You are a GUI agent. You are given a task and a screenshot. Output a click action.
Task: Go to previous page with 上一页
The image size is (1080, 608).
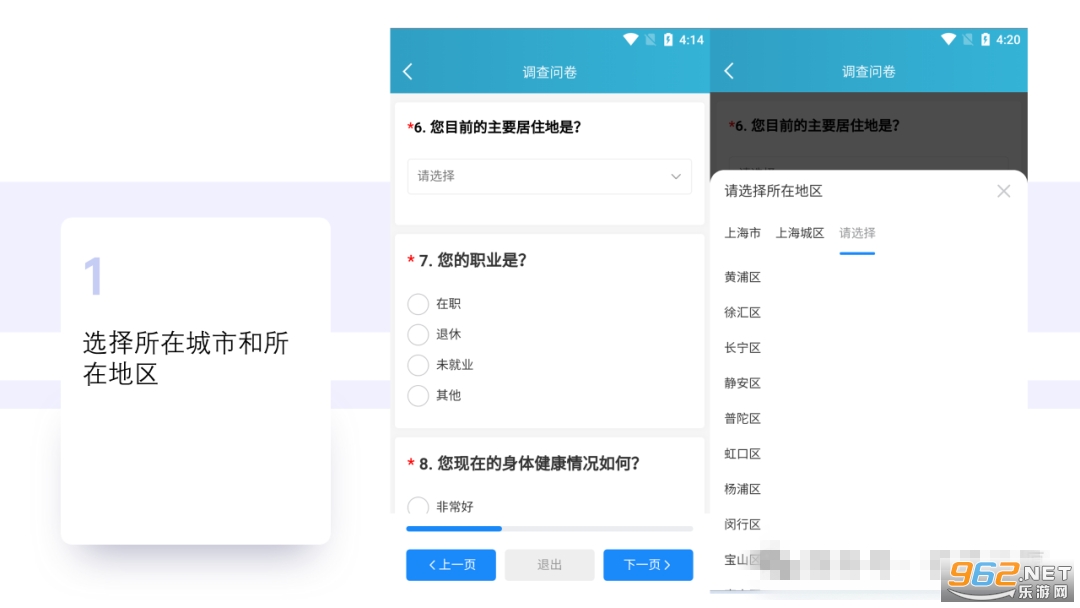(450, 565)
